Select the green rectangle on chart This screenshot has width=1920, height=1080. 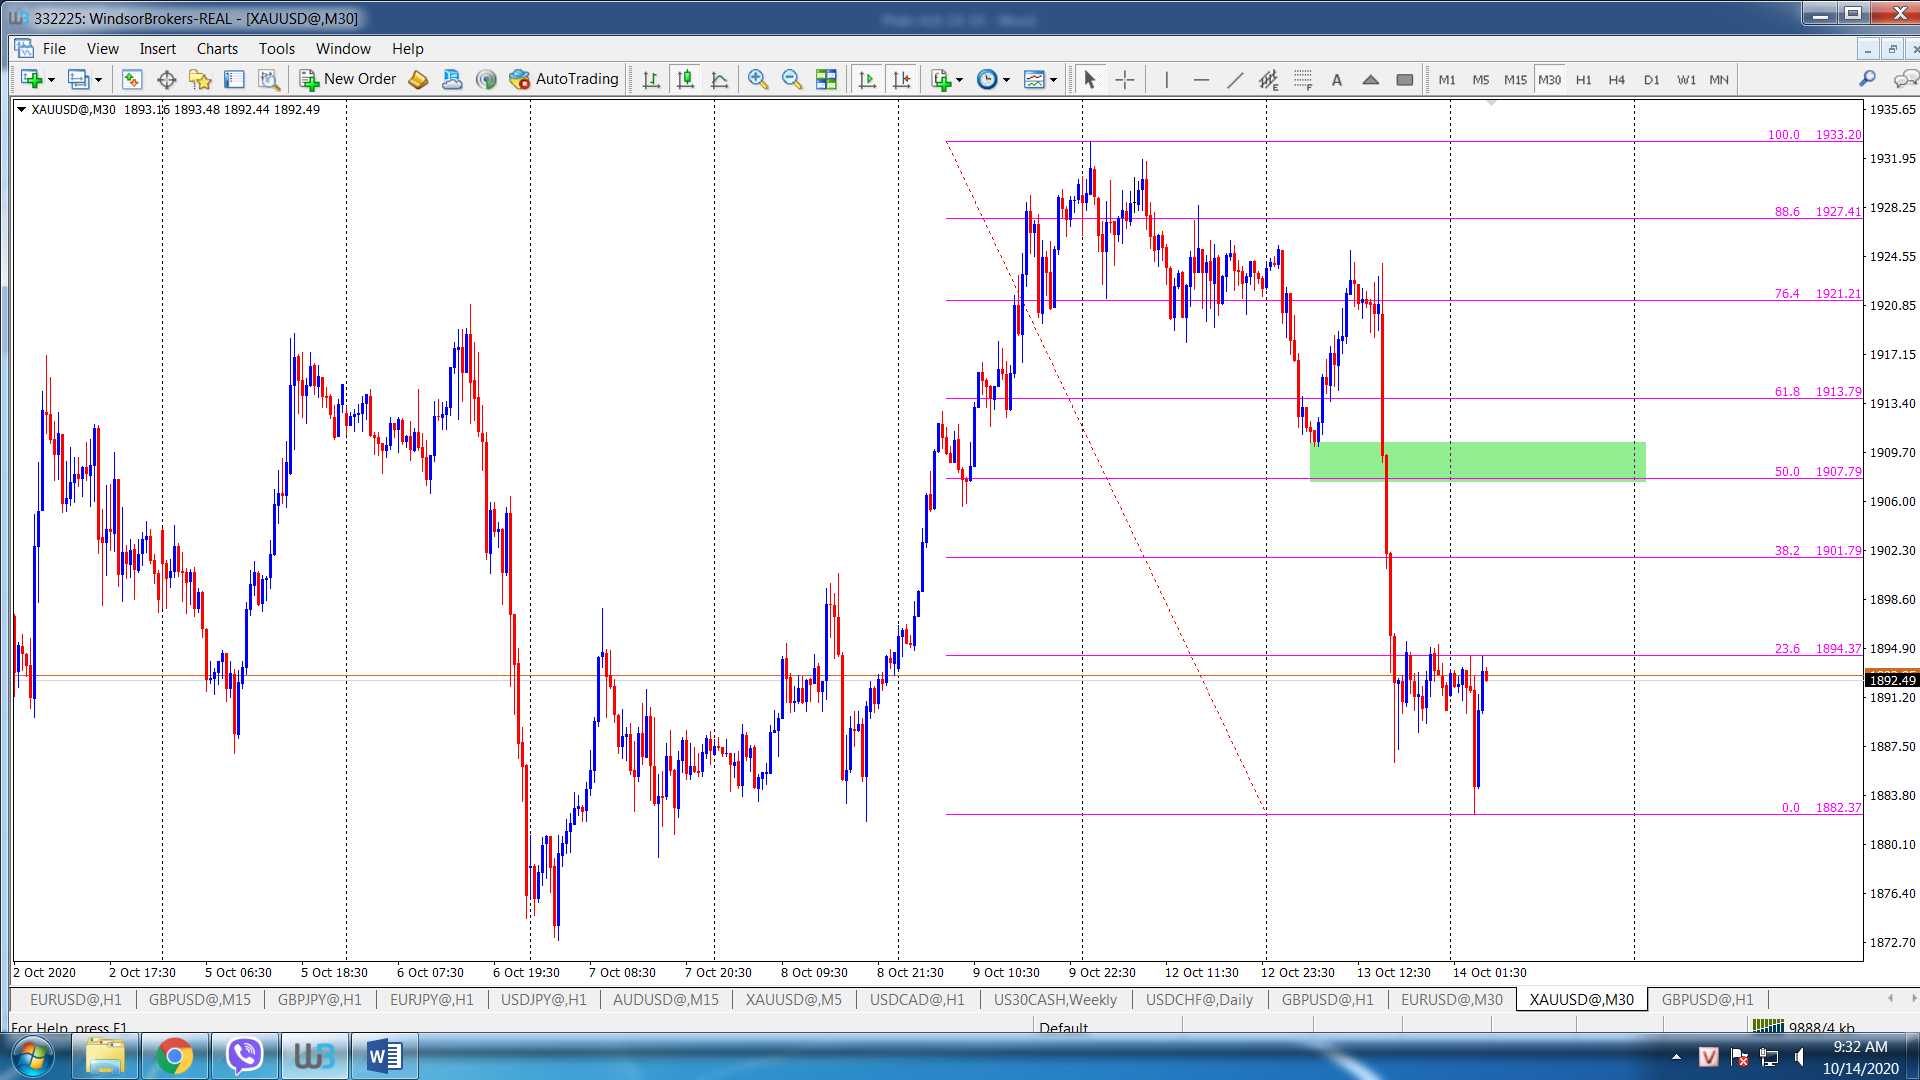click(1477, 460)
